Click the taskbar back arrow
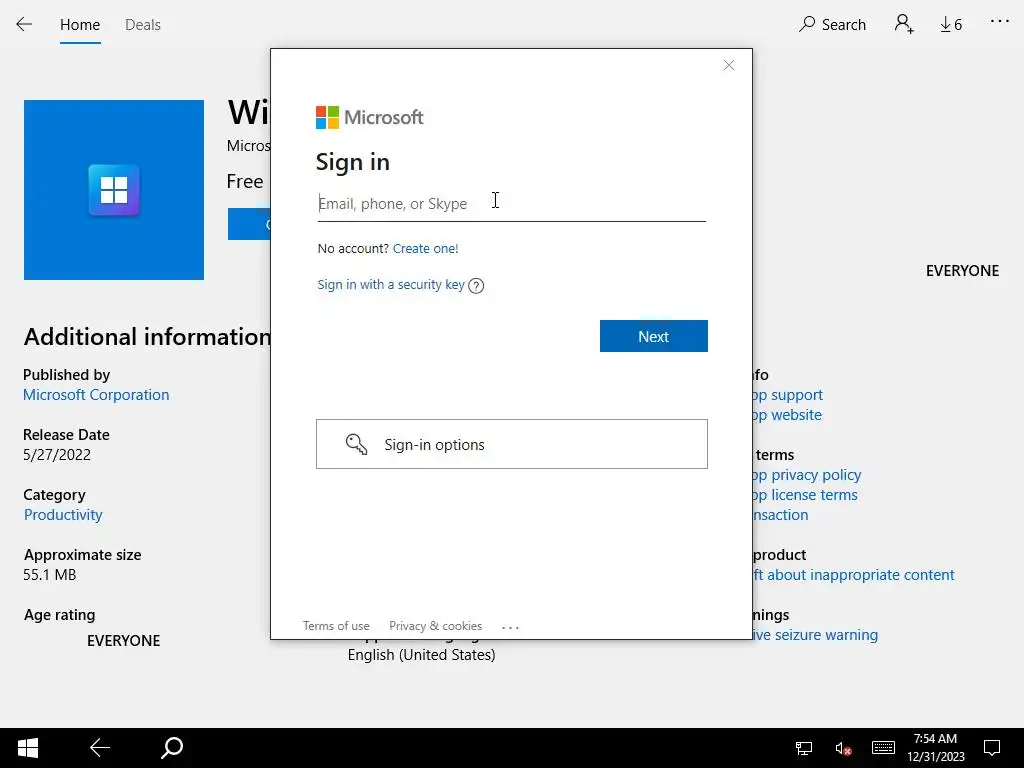 tap(100, 748)
